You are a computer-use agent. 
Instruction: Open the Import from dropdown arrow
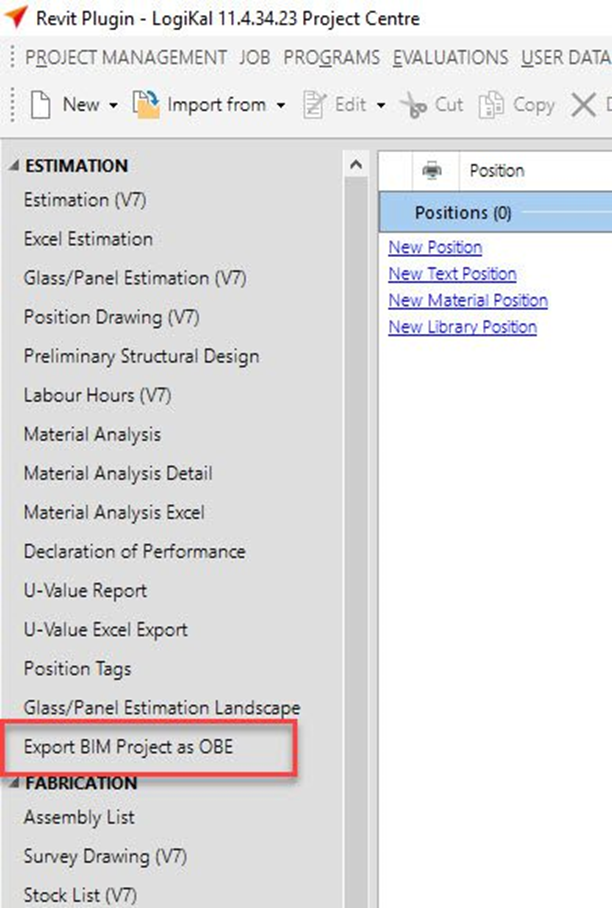tap(281, 105)
